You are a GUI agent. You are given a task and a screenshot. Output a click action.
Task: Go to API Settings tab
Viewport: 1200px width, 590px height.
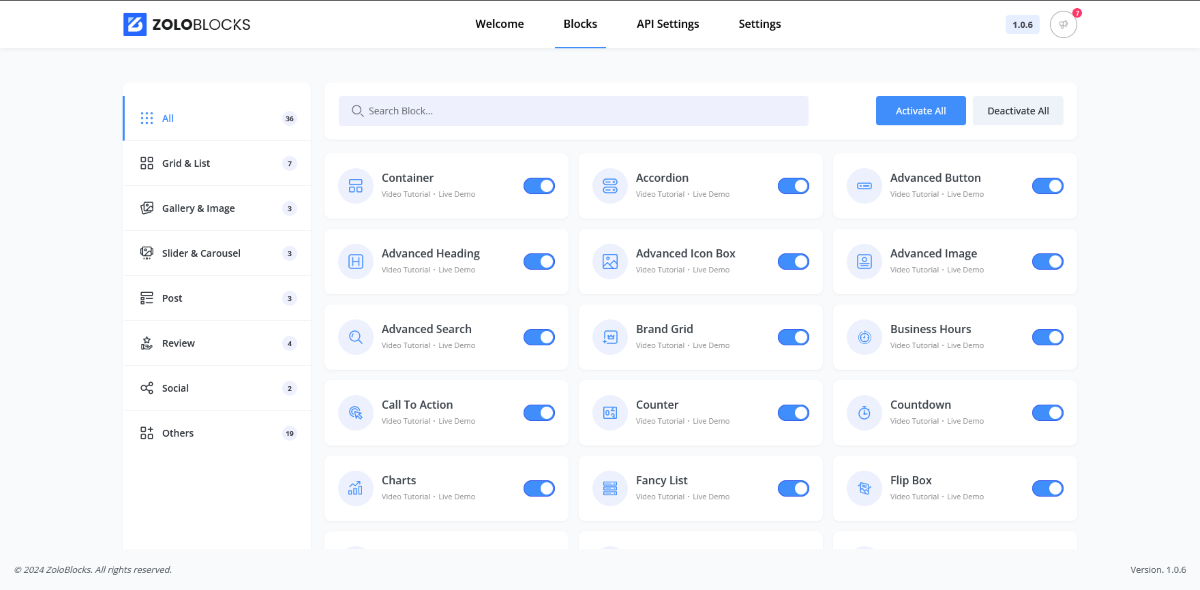click(x=668, y=24)
